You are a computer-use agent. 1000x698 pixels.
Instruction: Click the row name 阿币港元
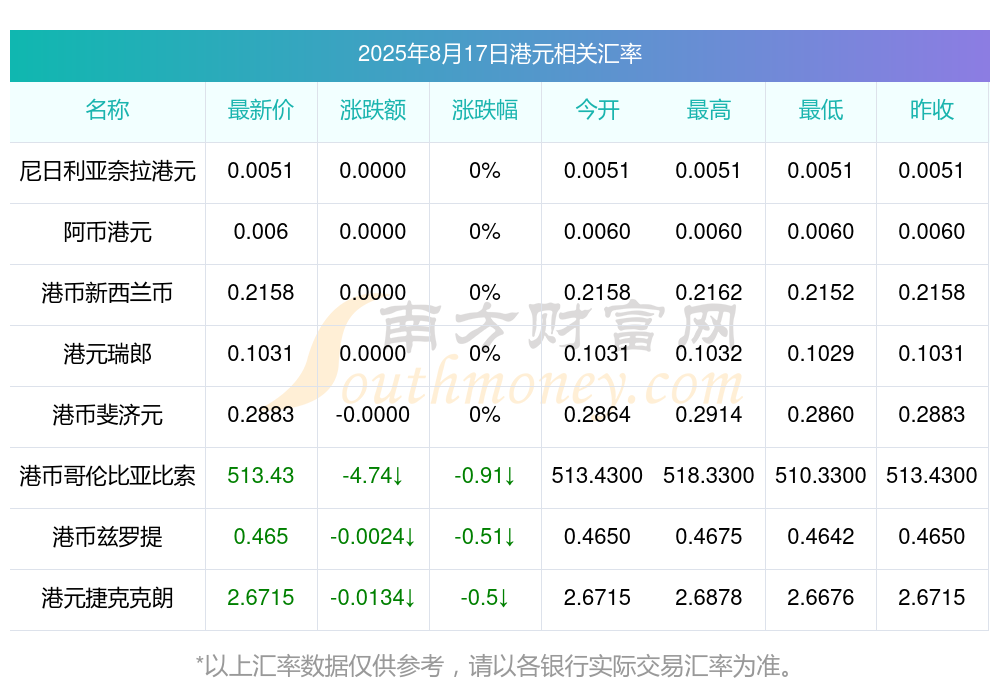(107, 232)
